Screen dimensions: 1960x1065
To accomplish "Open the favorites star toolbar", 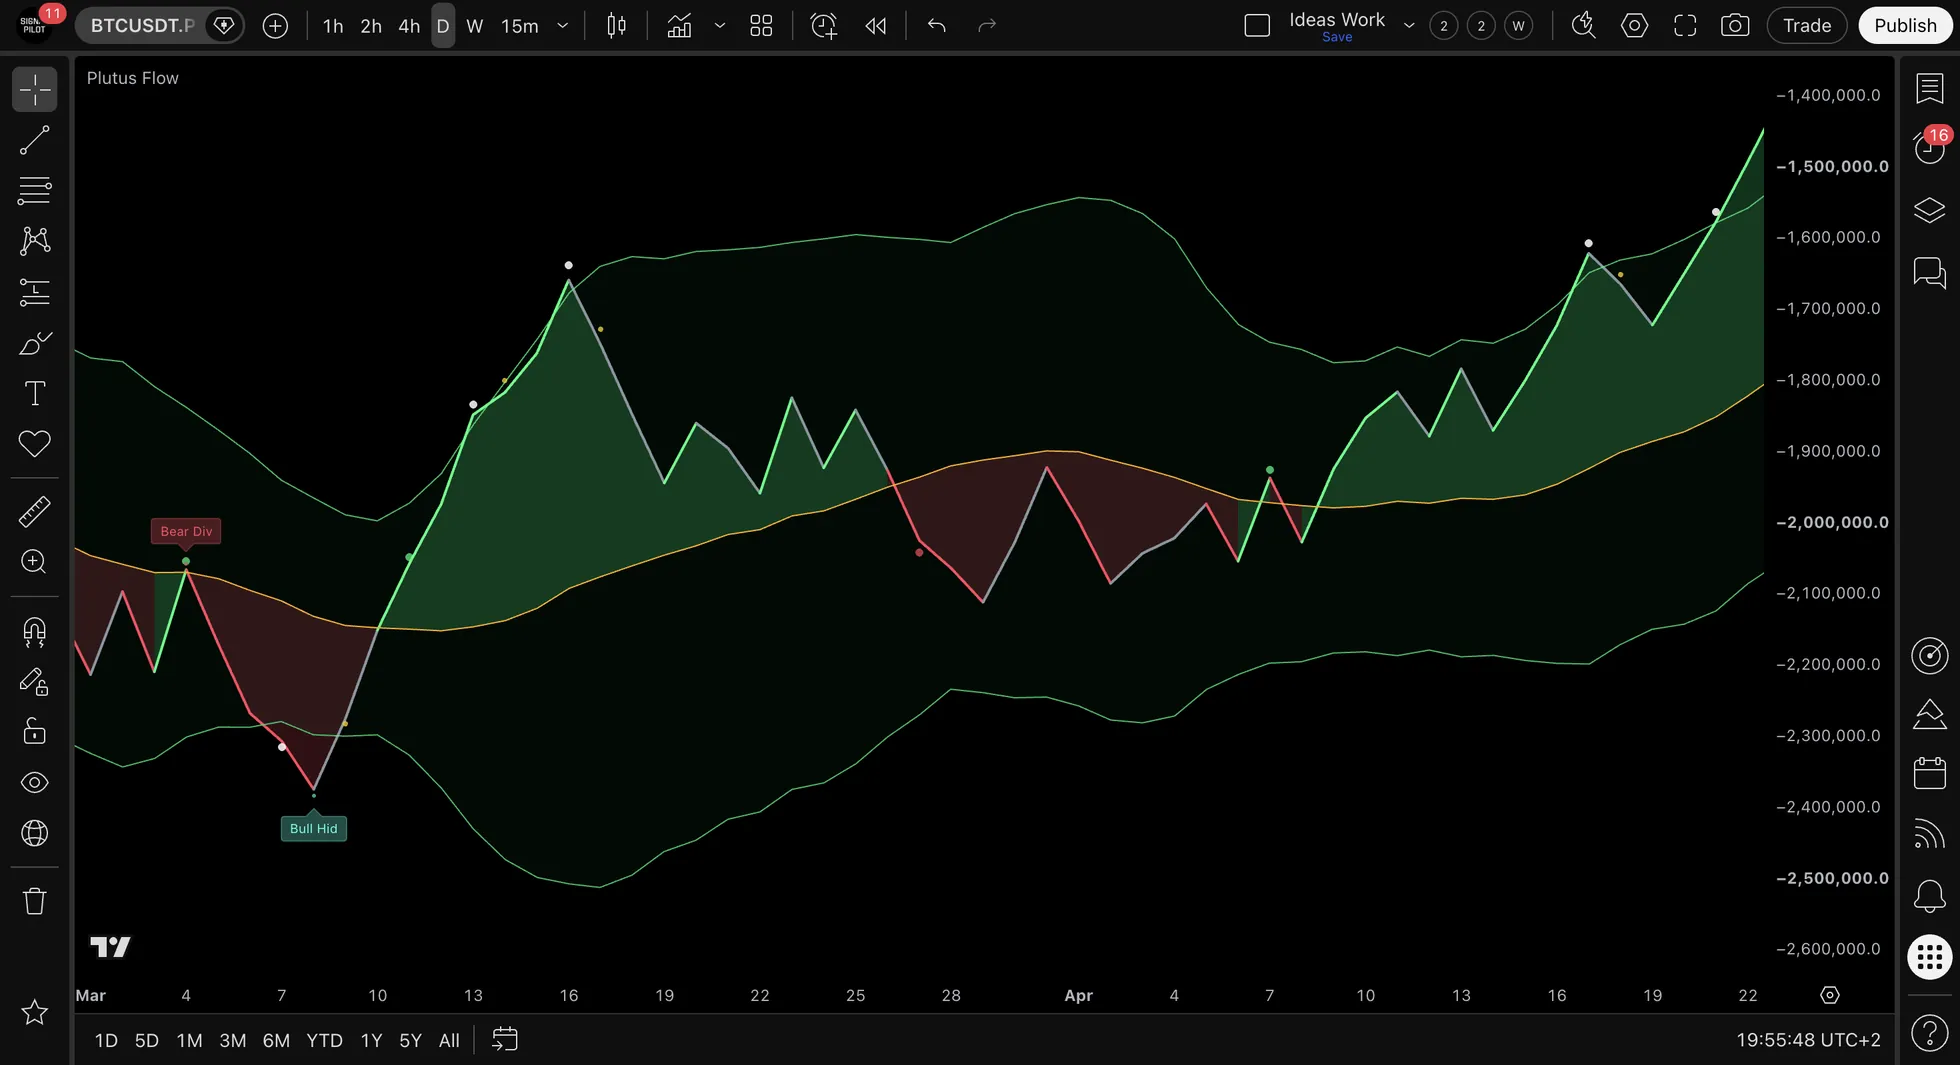I will [x=35, y=1012].
